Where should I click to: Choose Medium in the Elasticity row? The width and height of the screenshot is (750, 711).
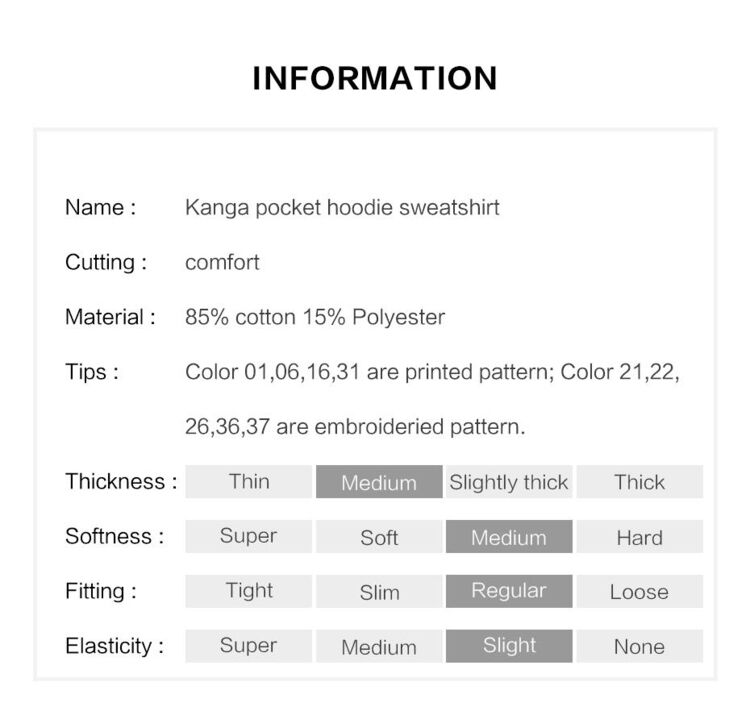379,646
